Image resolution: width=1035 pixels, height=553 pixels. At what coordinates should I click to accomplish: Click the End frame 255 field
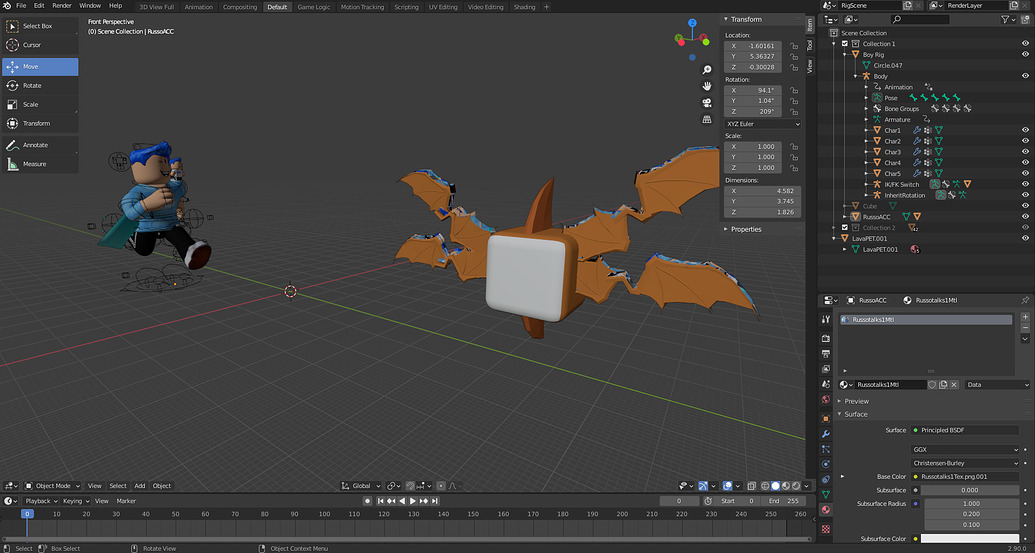click(784, 501)
